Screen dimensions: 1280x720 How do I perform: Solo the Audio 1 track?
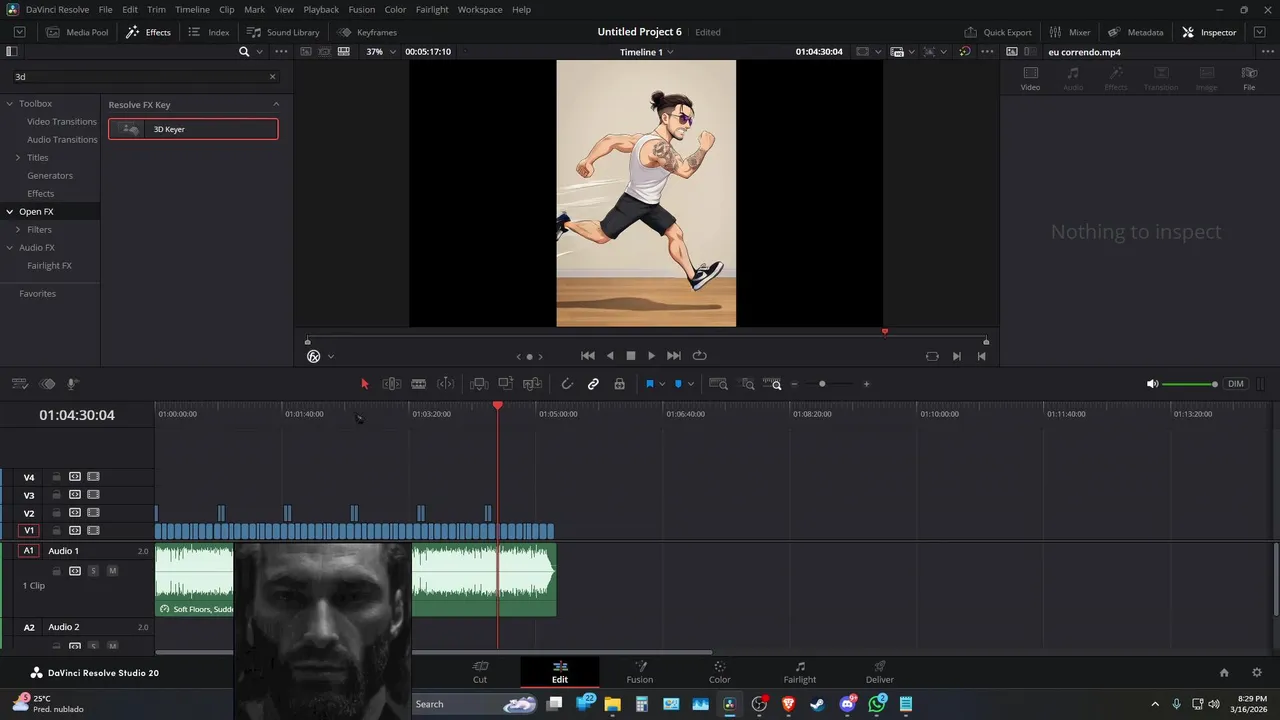pyautogui.click(x=93, y=571)
